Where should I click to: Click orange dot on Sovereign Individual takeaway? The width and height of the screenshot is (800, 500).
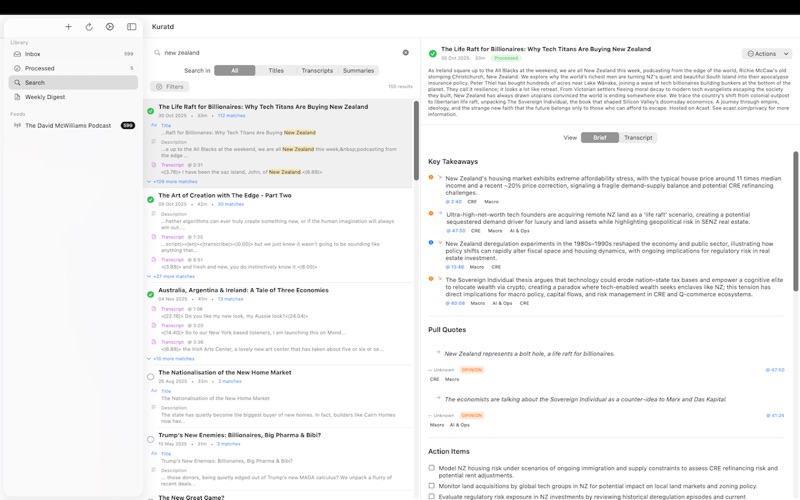tap(431, 279)
